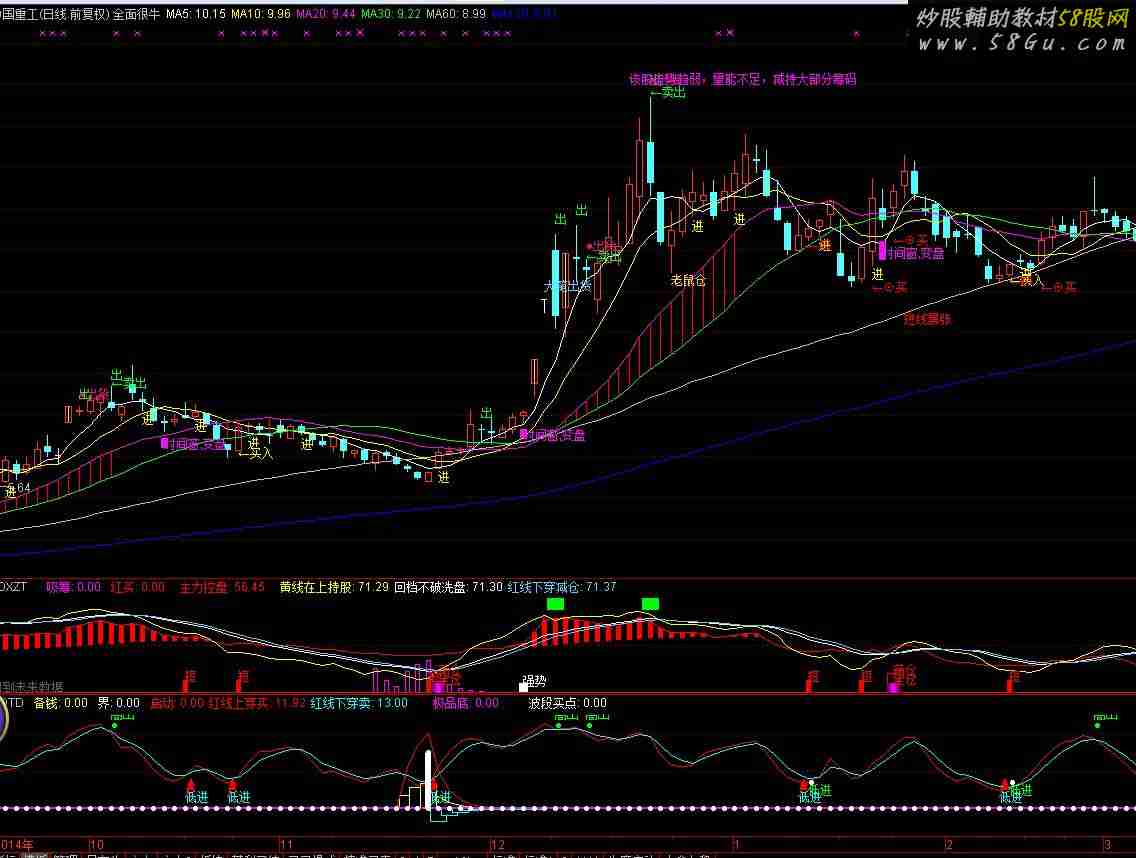Select the 主力控盘 56.45 readout
1136x858 pixels.
coord(222,587)
